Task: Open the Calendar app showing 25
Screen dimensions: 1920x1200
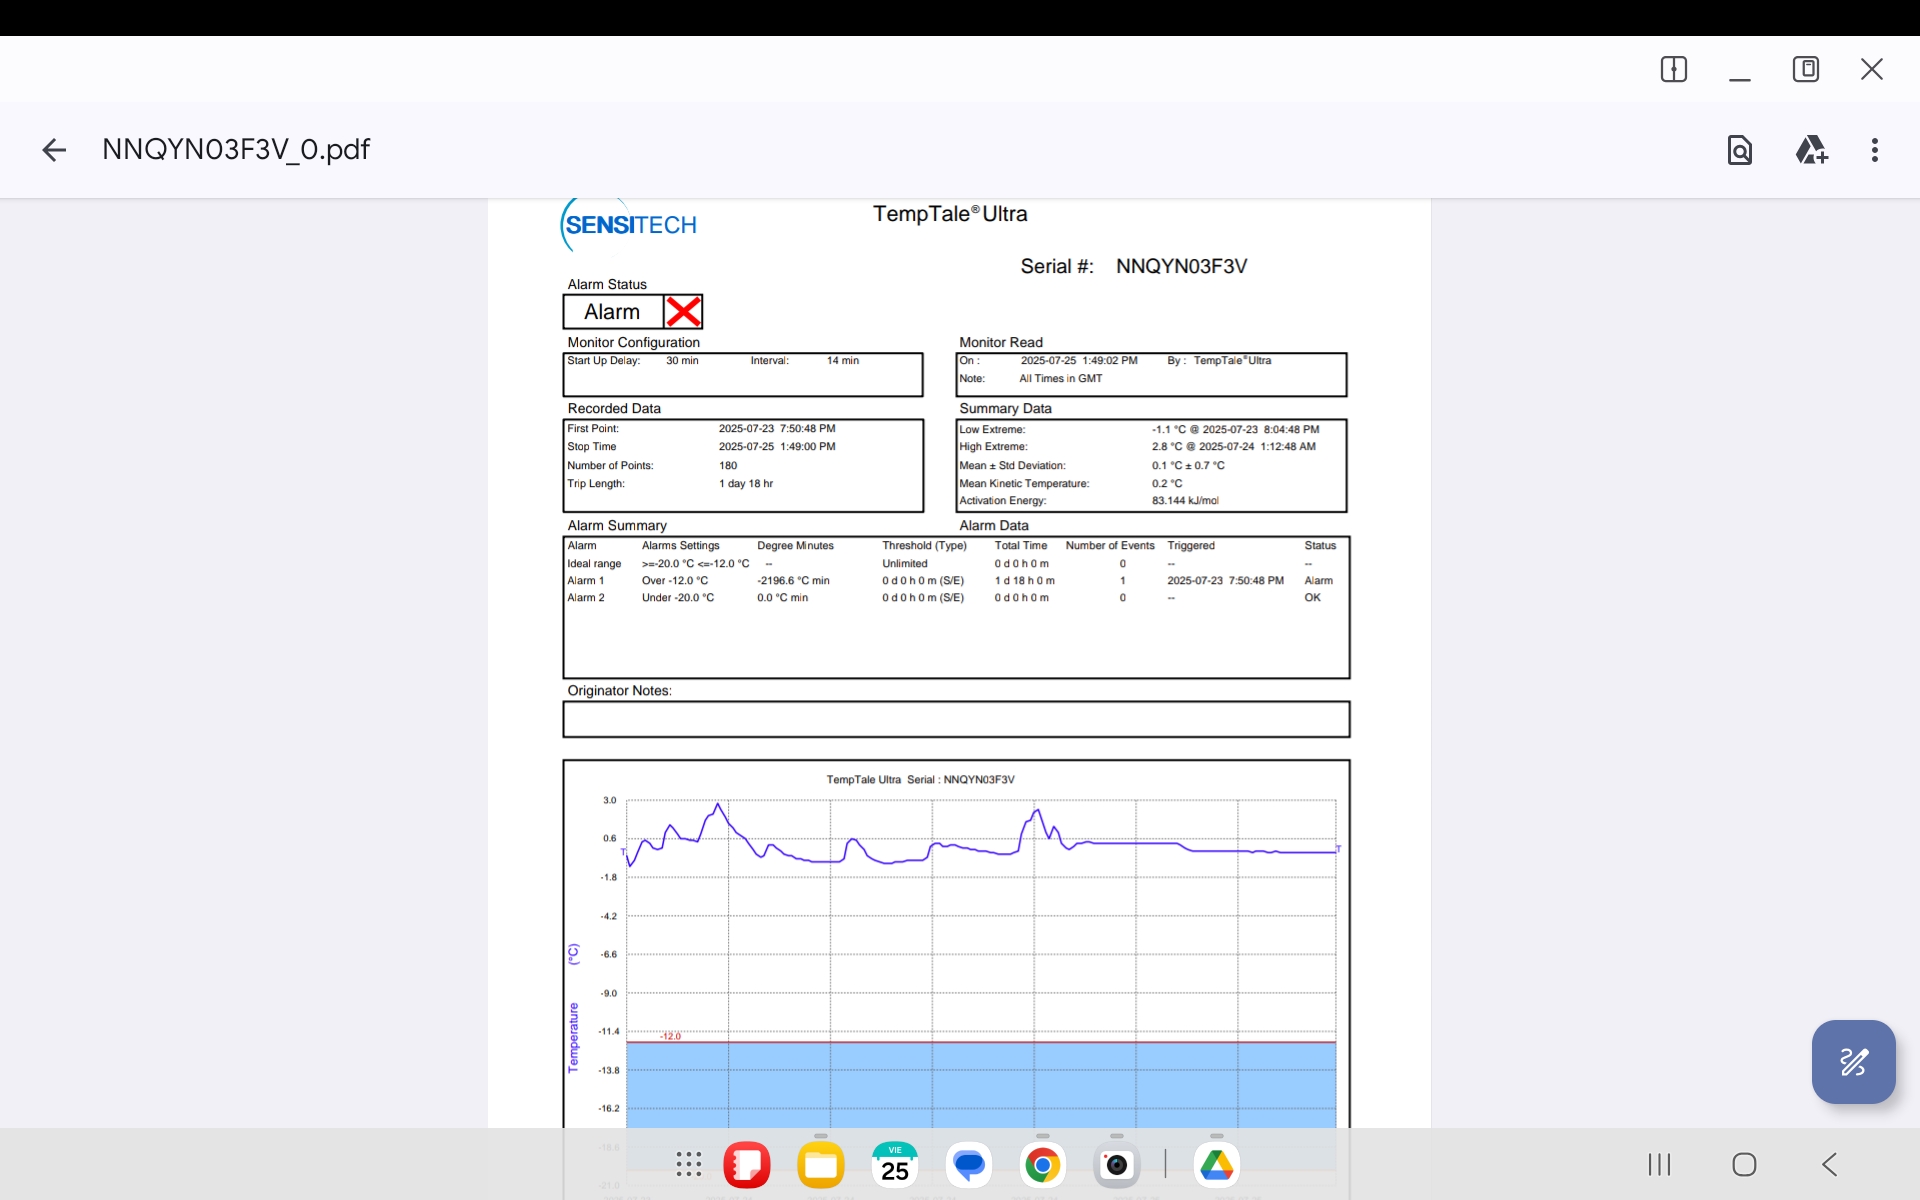Action: point(894,1164)
